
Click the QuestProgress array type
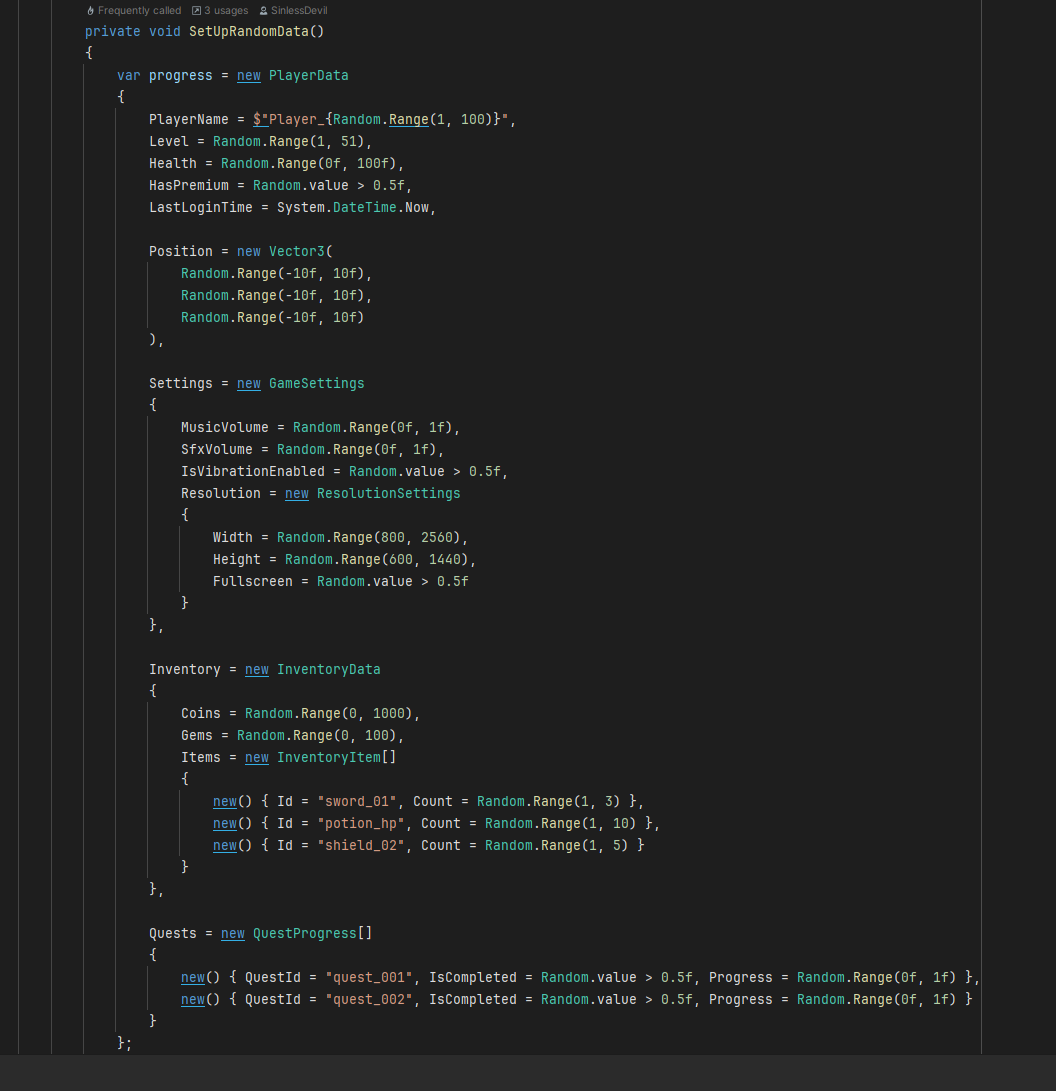coord(313,934)
